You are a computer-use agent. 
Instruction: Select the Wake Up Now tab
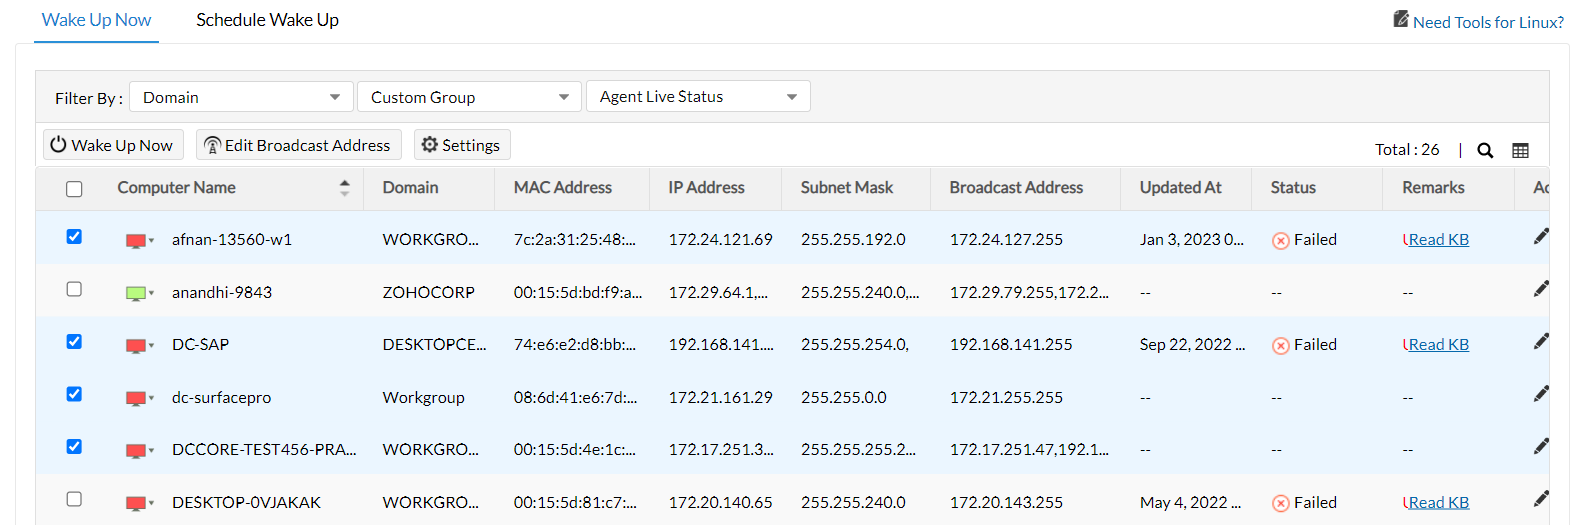coord(96,20)
